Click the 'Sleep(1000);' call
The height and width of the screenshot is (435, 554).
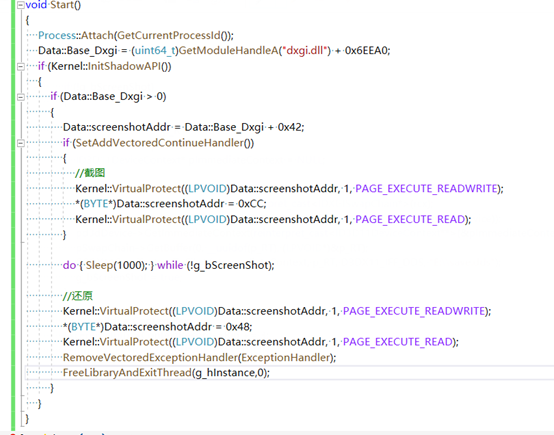[x=117, y=265]
